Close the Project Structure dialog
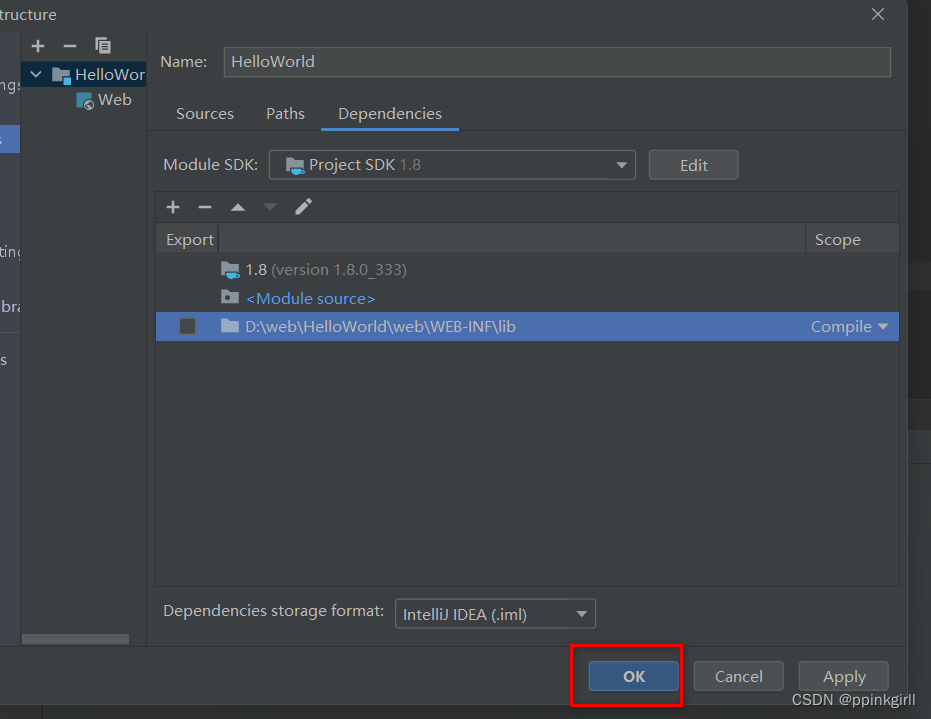Viewport: 931px width, 719px height. pyautogui.click(x=878, y=14)
